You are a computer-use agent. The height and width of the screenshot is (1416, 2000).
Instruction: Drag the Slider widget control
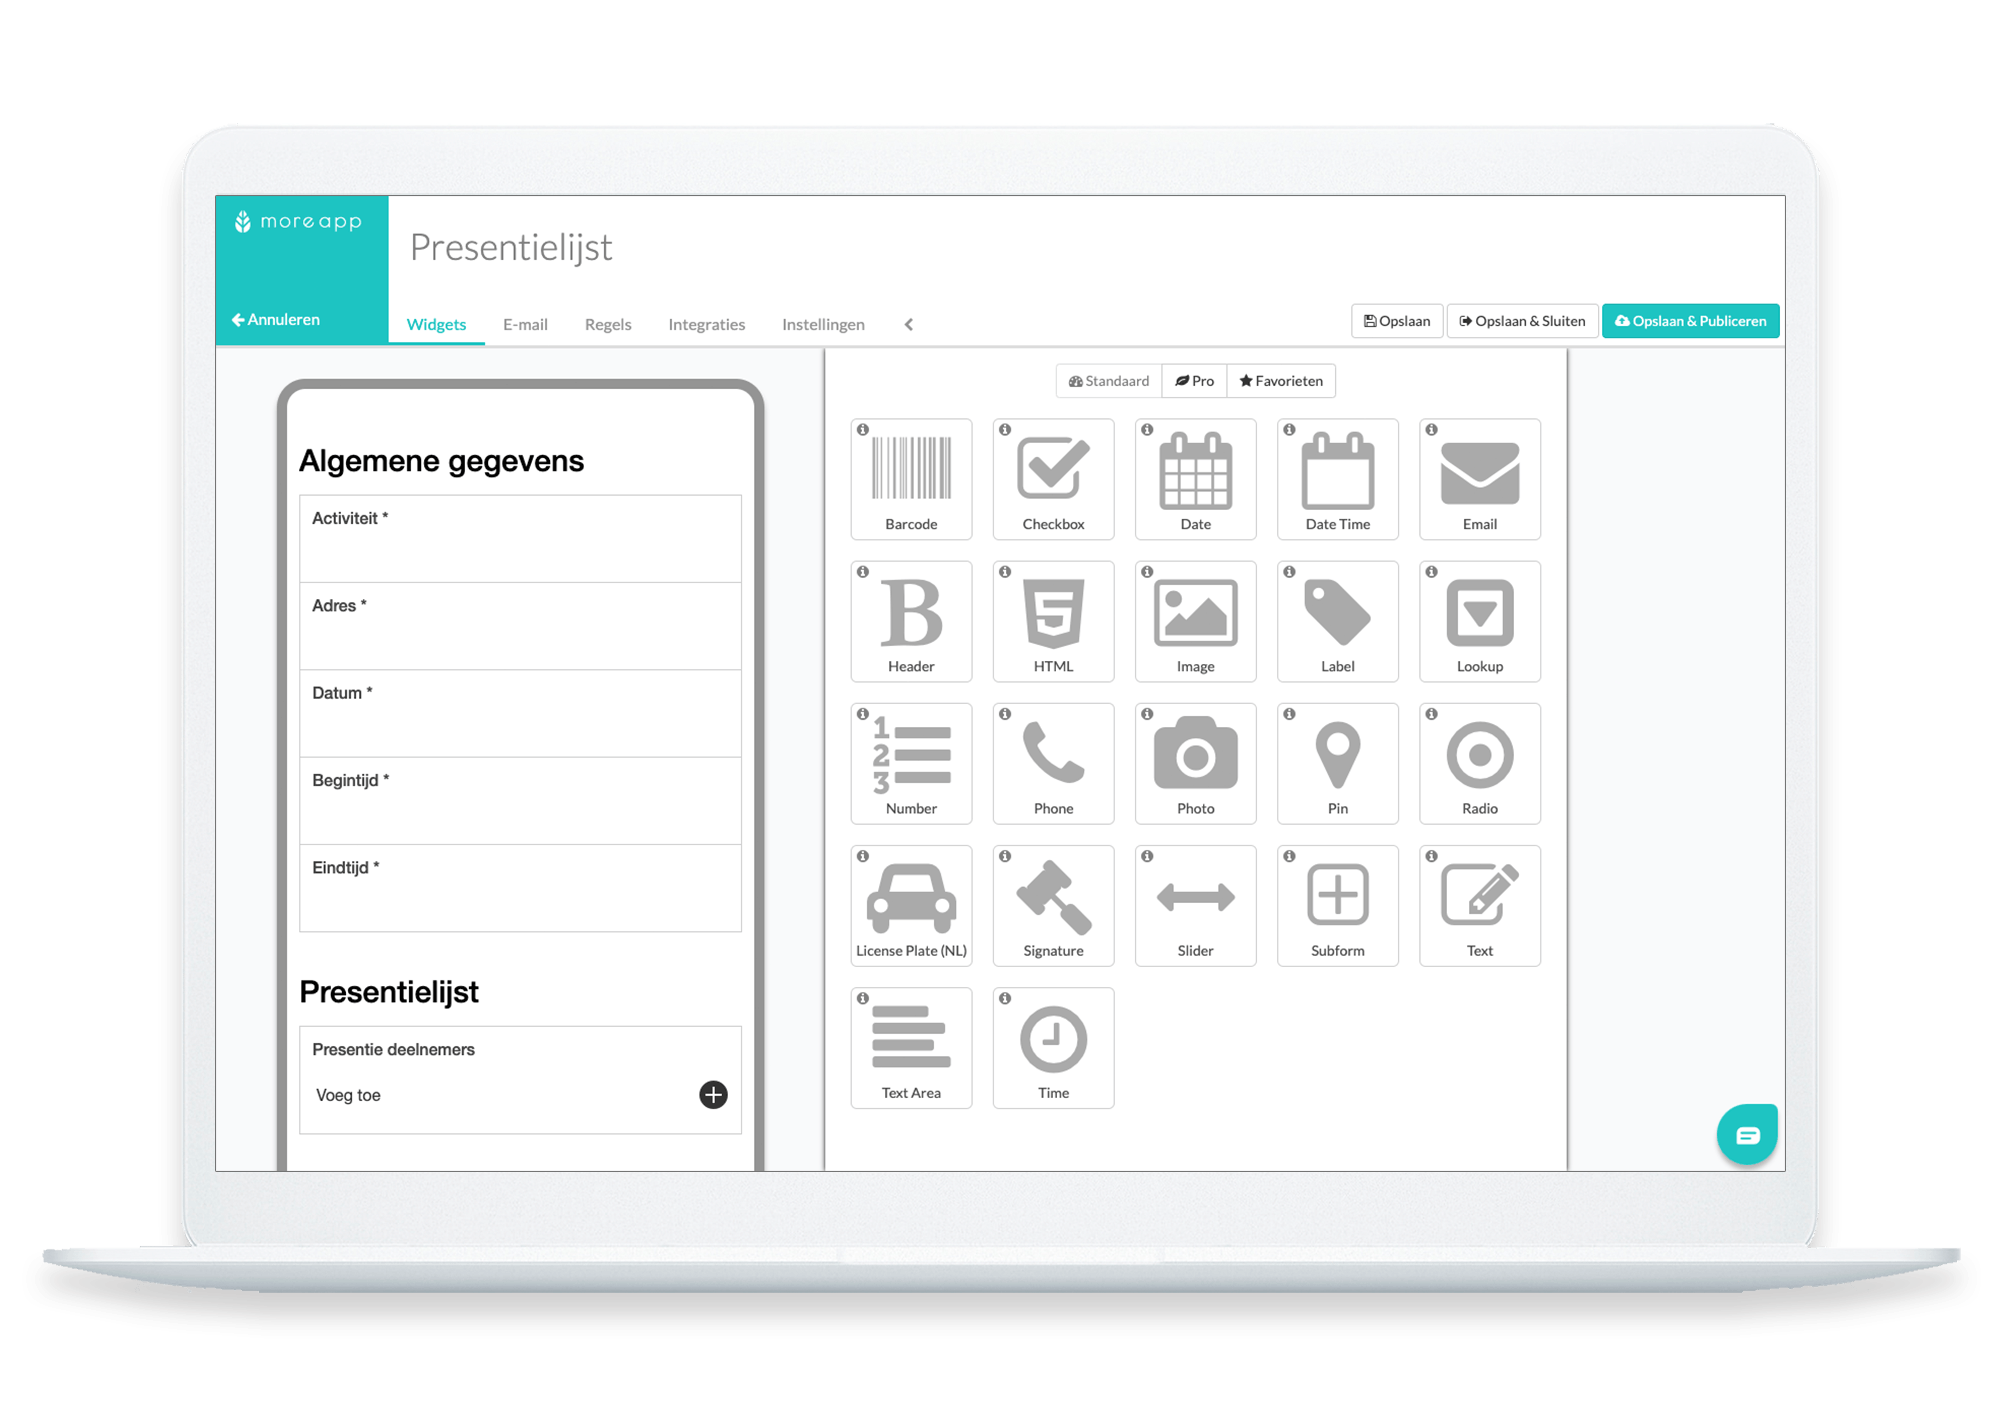point(1195,913)
